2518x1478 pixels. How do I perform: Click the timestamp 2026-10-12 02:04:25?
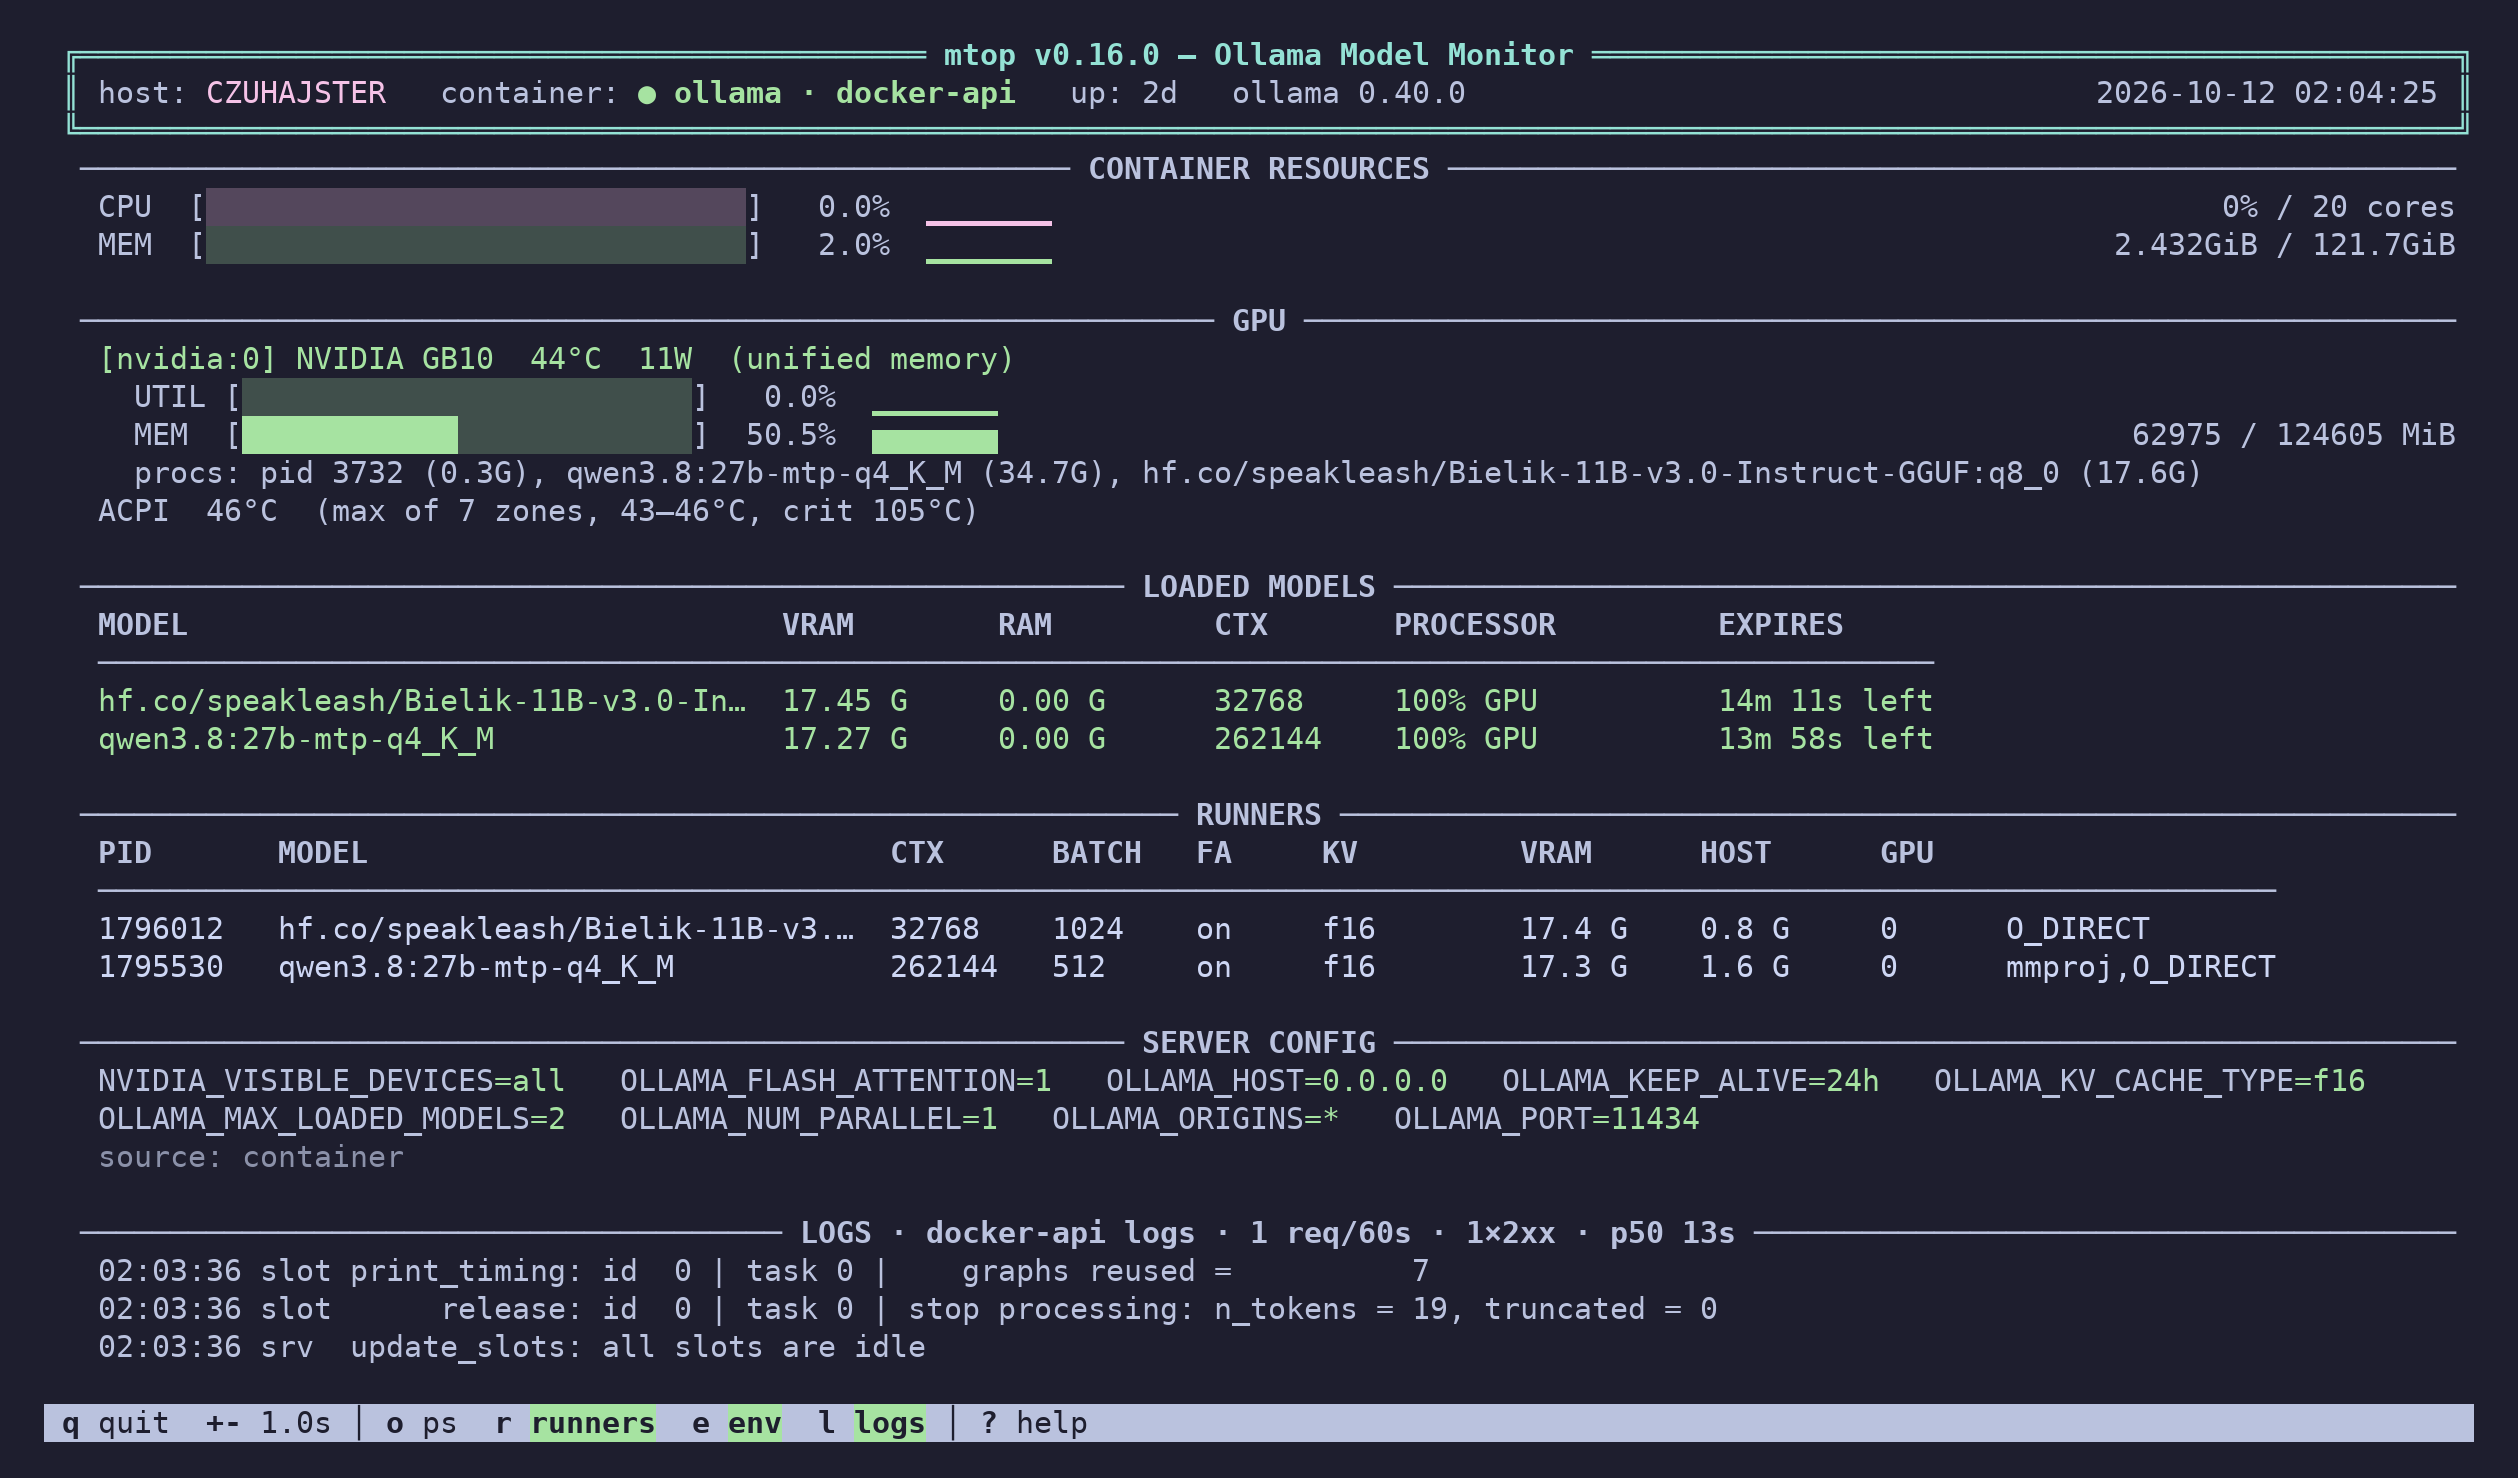2266,93
